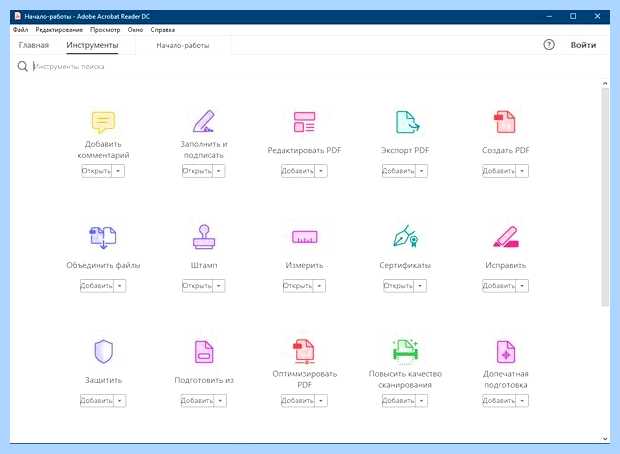This screenshot has width=620, height=454.
Task: Expand dropdown arrow under Экспорт PDF
Action: coord(422,171)
